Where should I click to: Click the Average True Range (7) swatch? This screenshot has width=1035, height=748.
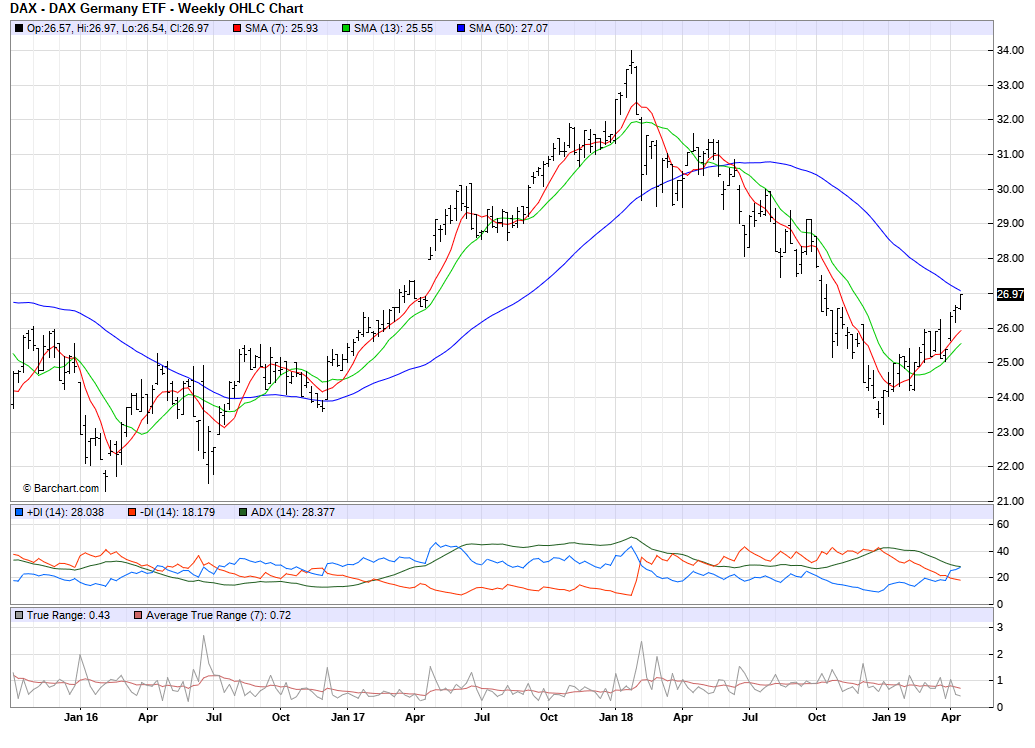[137, 615]
